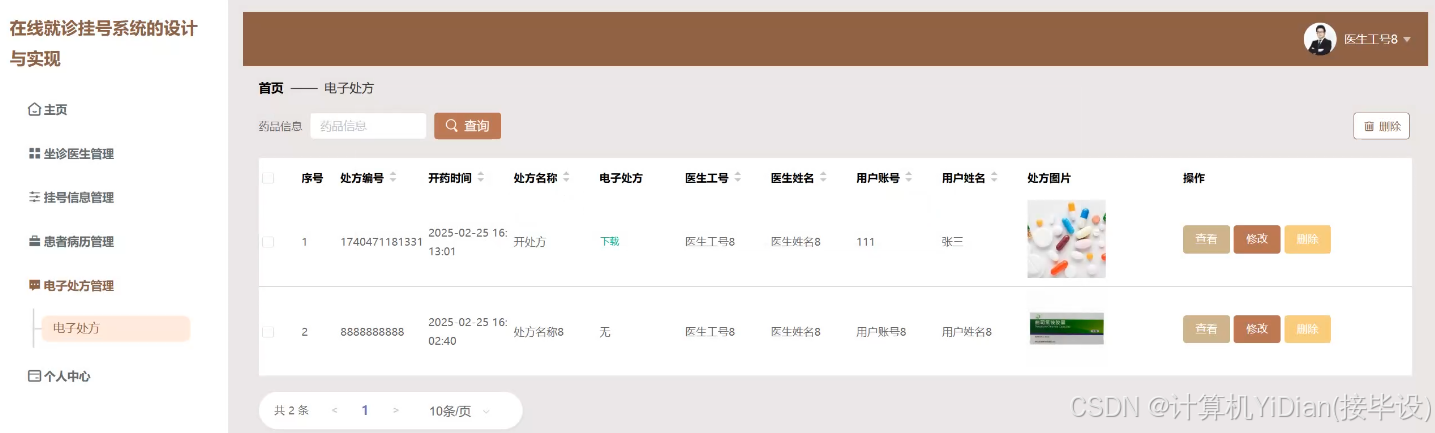Screen dimensions: 1435x433
Task: Click the sort arrows on 处方名称 column
Action: [x=566, y=178]
